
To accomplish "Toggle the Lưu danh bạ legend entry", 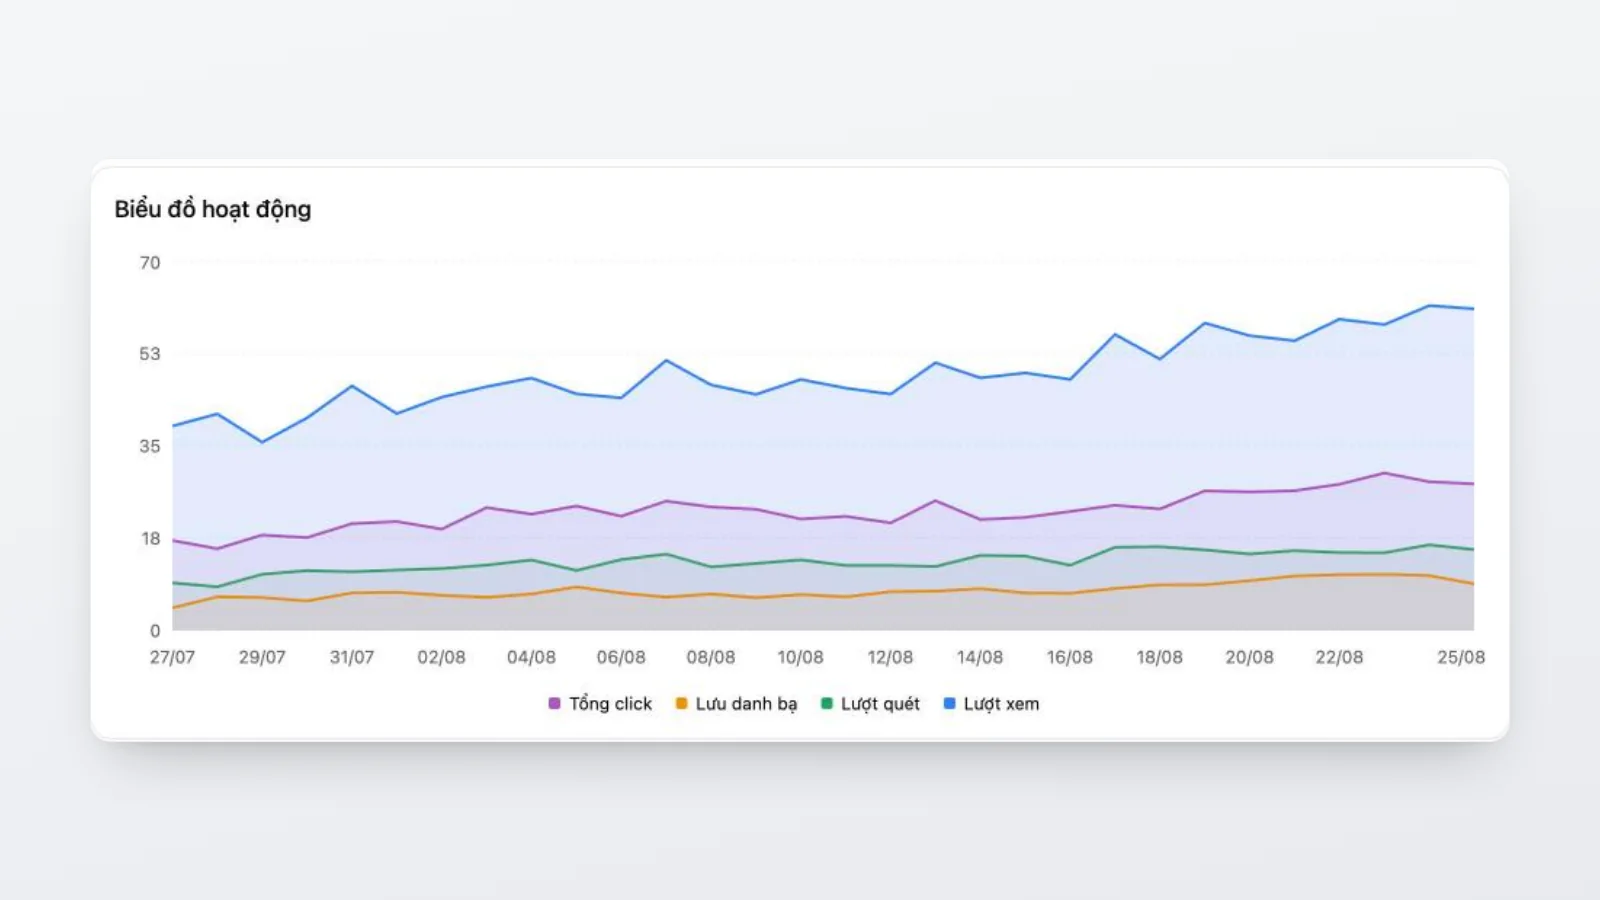I will pyautogui.click(x=737, y=704).
